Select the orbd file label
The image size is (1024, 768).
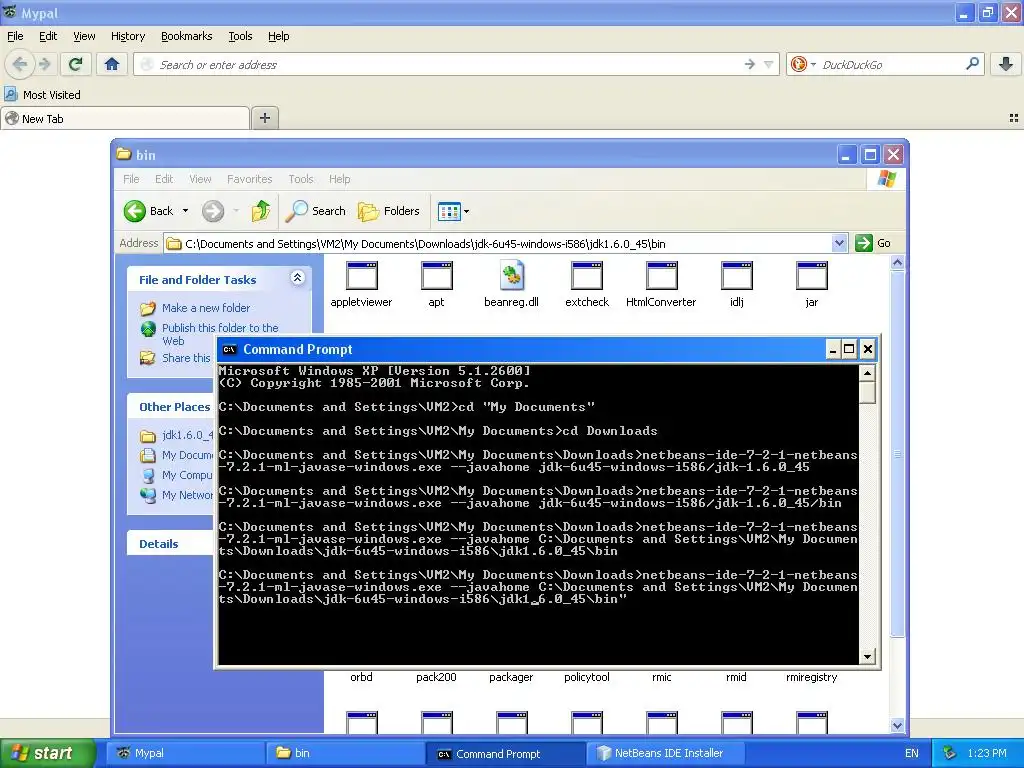click(x=361, y=677)
